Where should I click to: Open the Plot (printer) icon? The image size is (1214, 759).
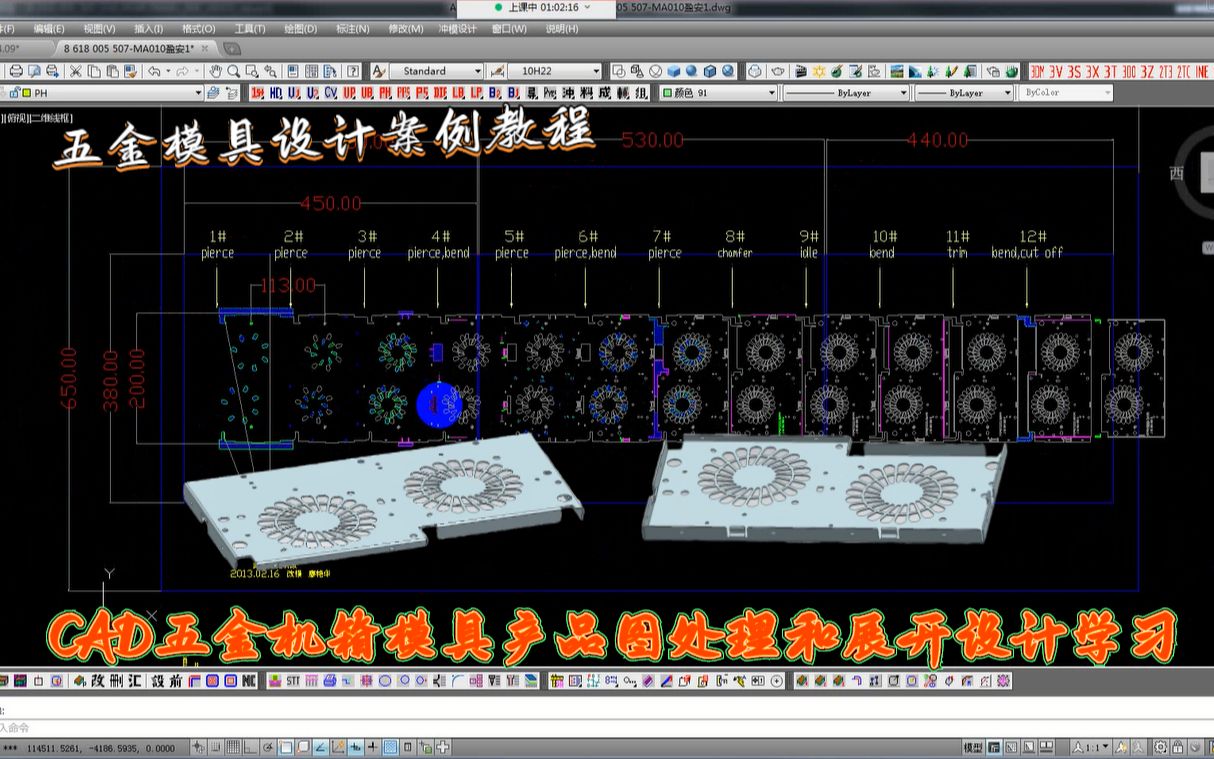tap(16, 71)
